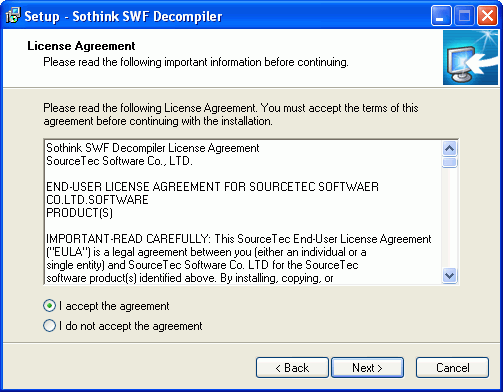Click 'Please read the following important information' subtitle
The height and width of the screenshot is (392, 503).
coord(196,62)
